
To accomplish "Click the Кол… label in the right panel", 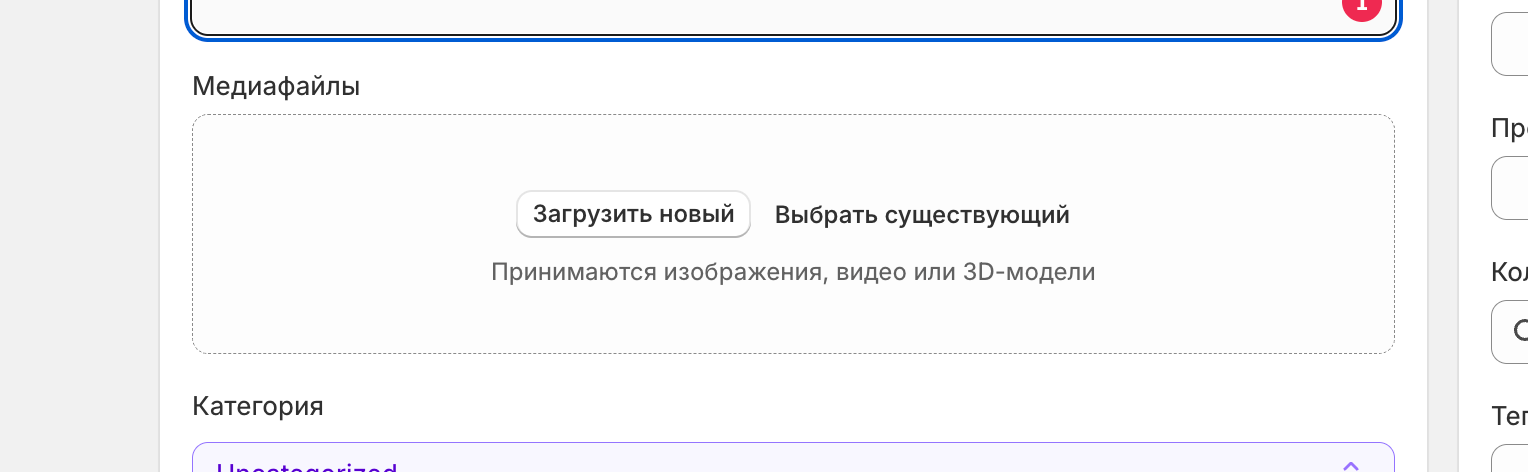I will (x=1509, y=272).
